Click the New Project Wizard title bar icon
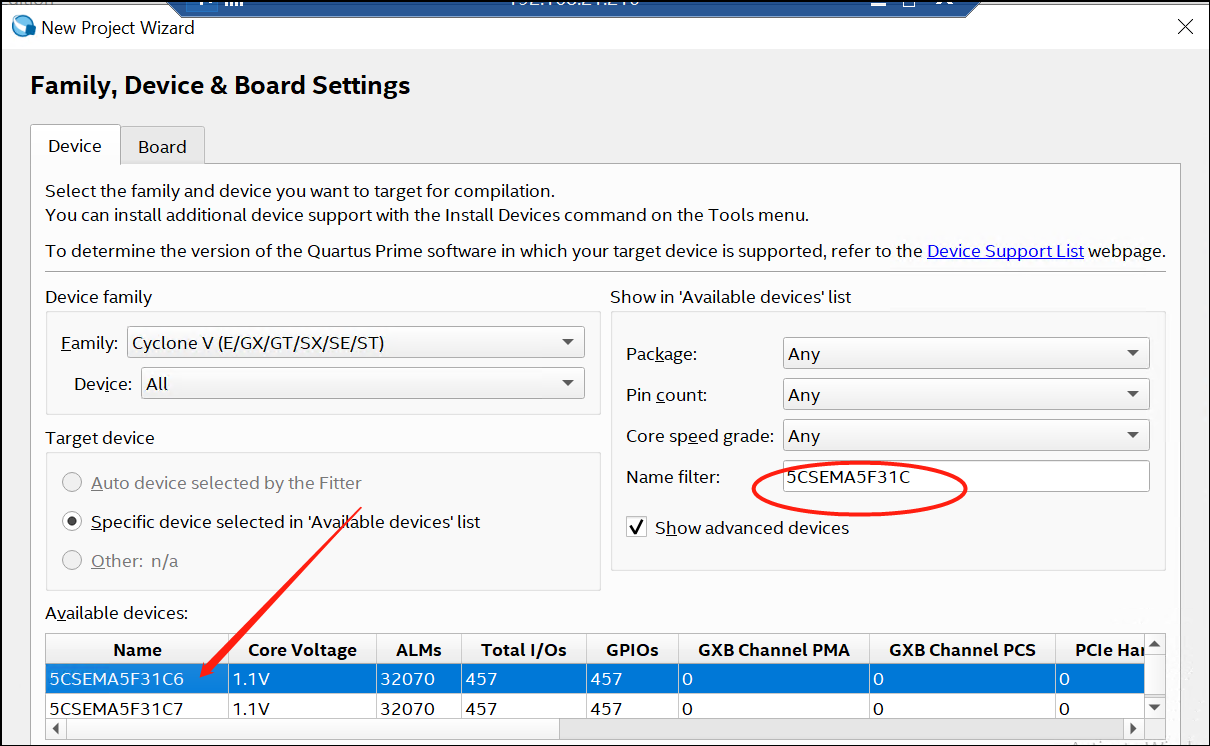Viewport: 1210px width, 746px height. [x=23, y=27]
